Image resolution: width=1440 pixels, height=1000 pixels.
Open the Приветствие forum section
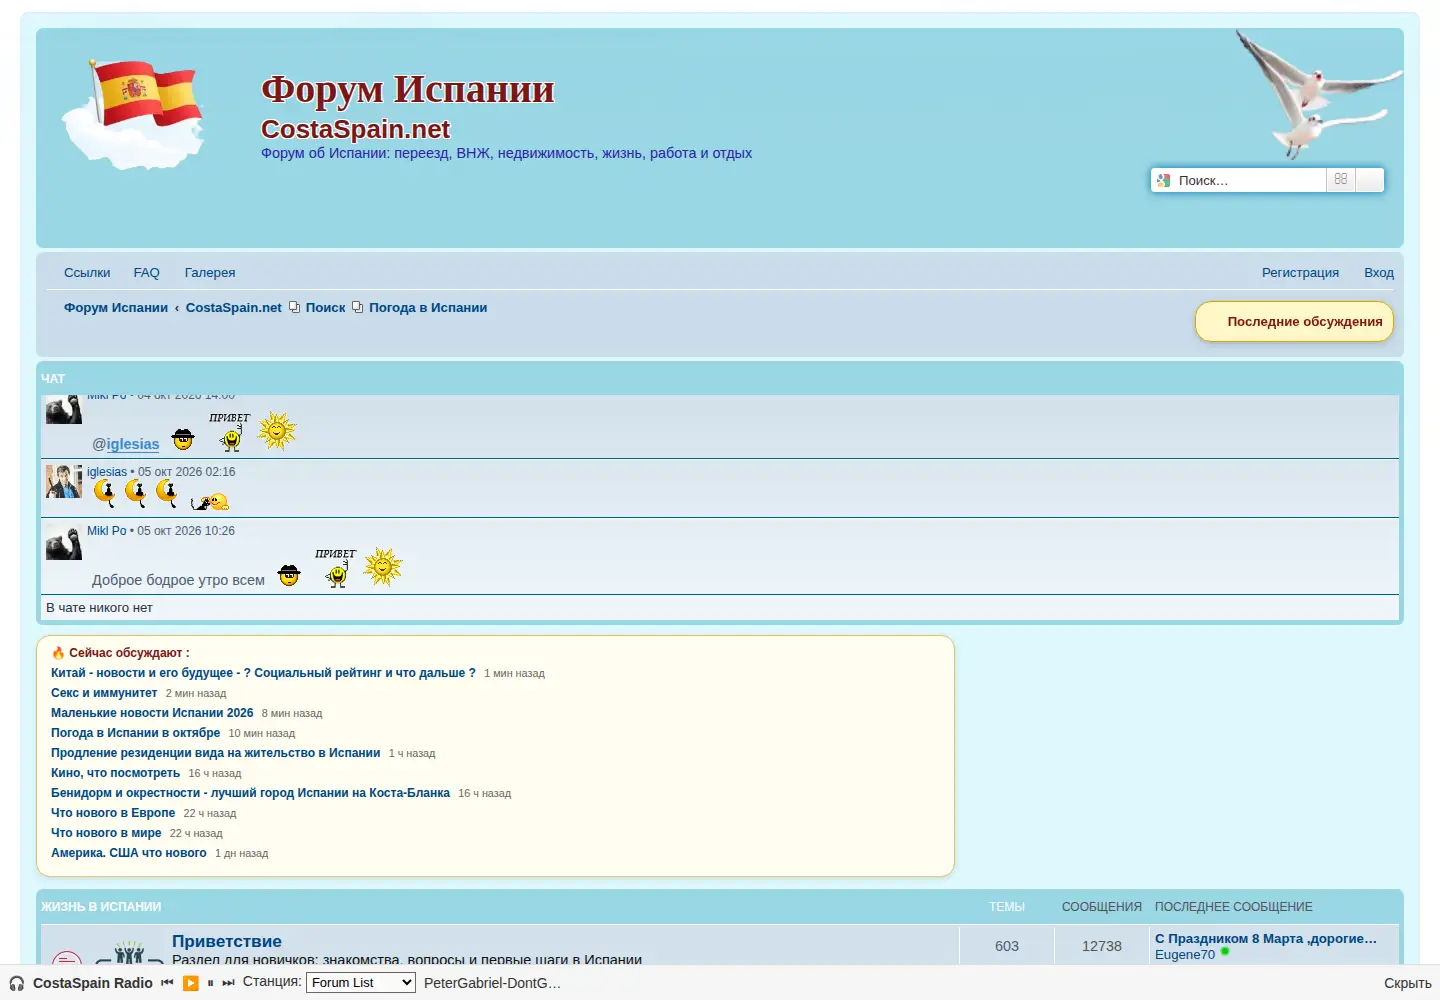tap(227, 941)
